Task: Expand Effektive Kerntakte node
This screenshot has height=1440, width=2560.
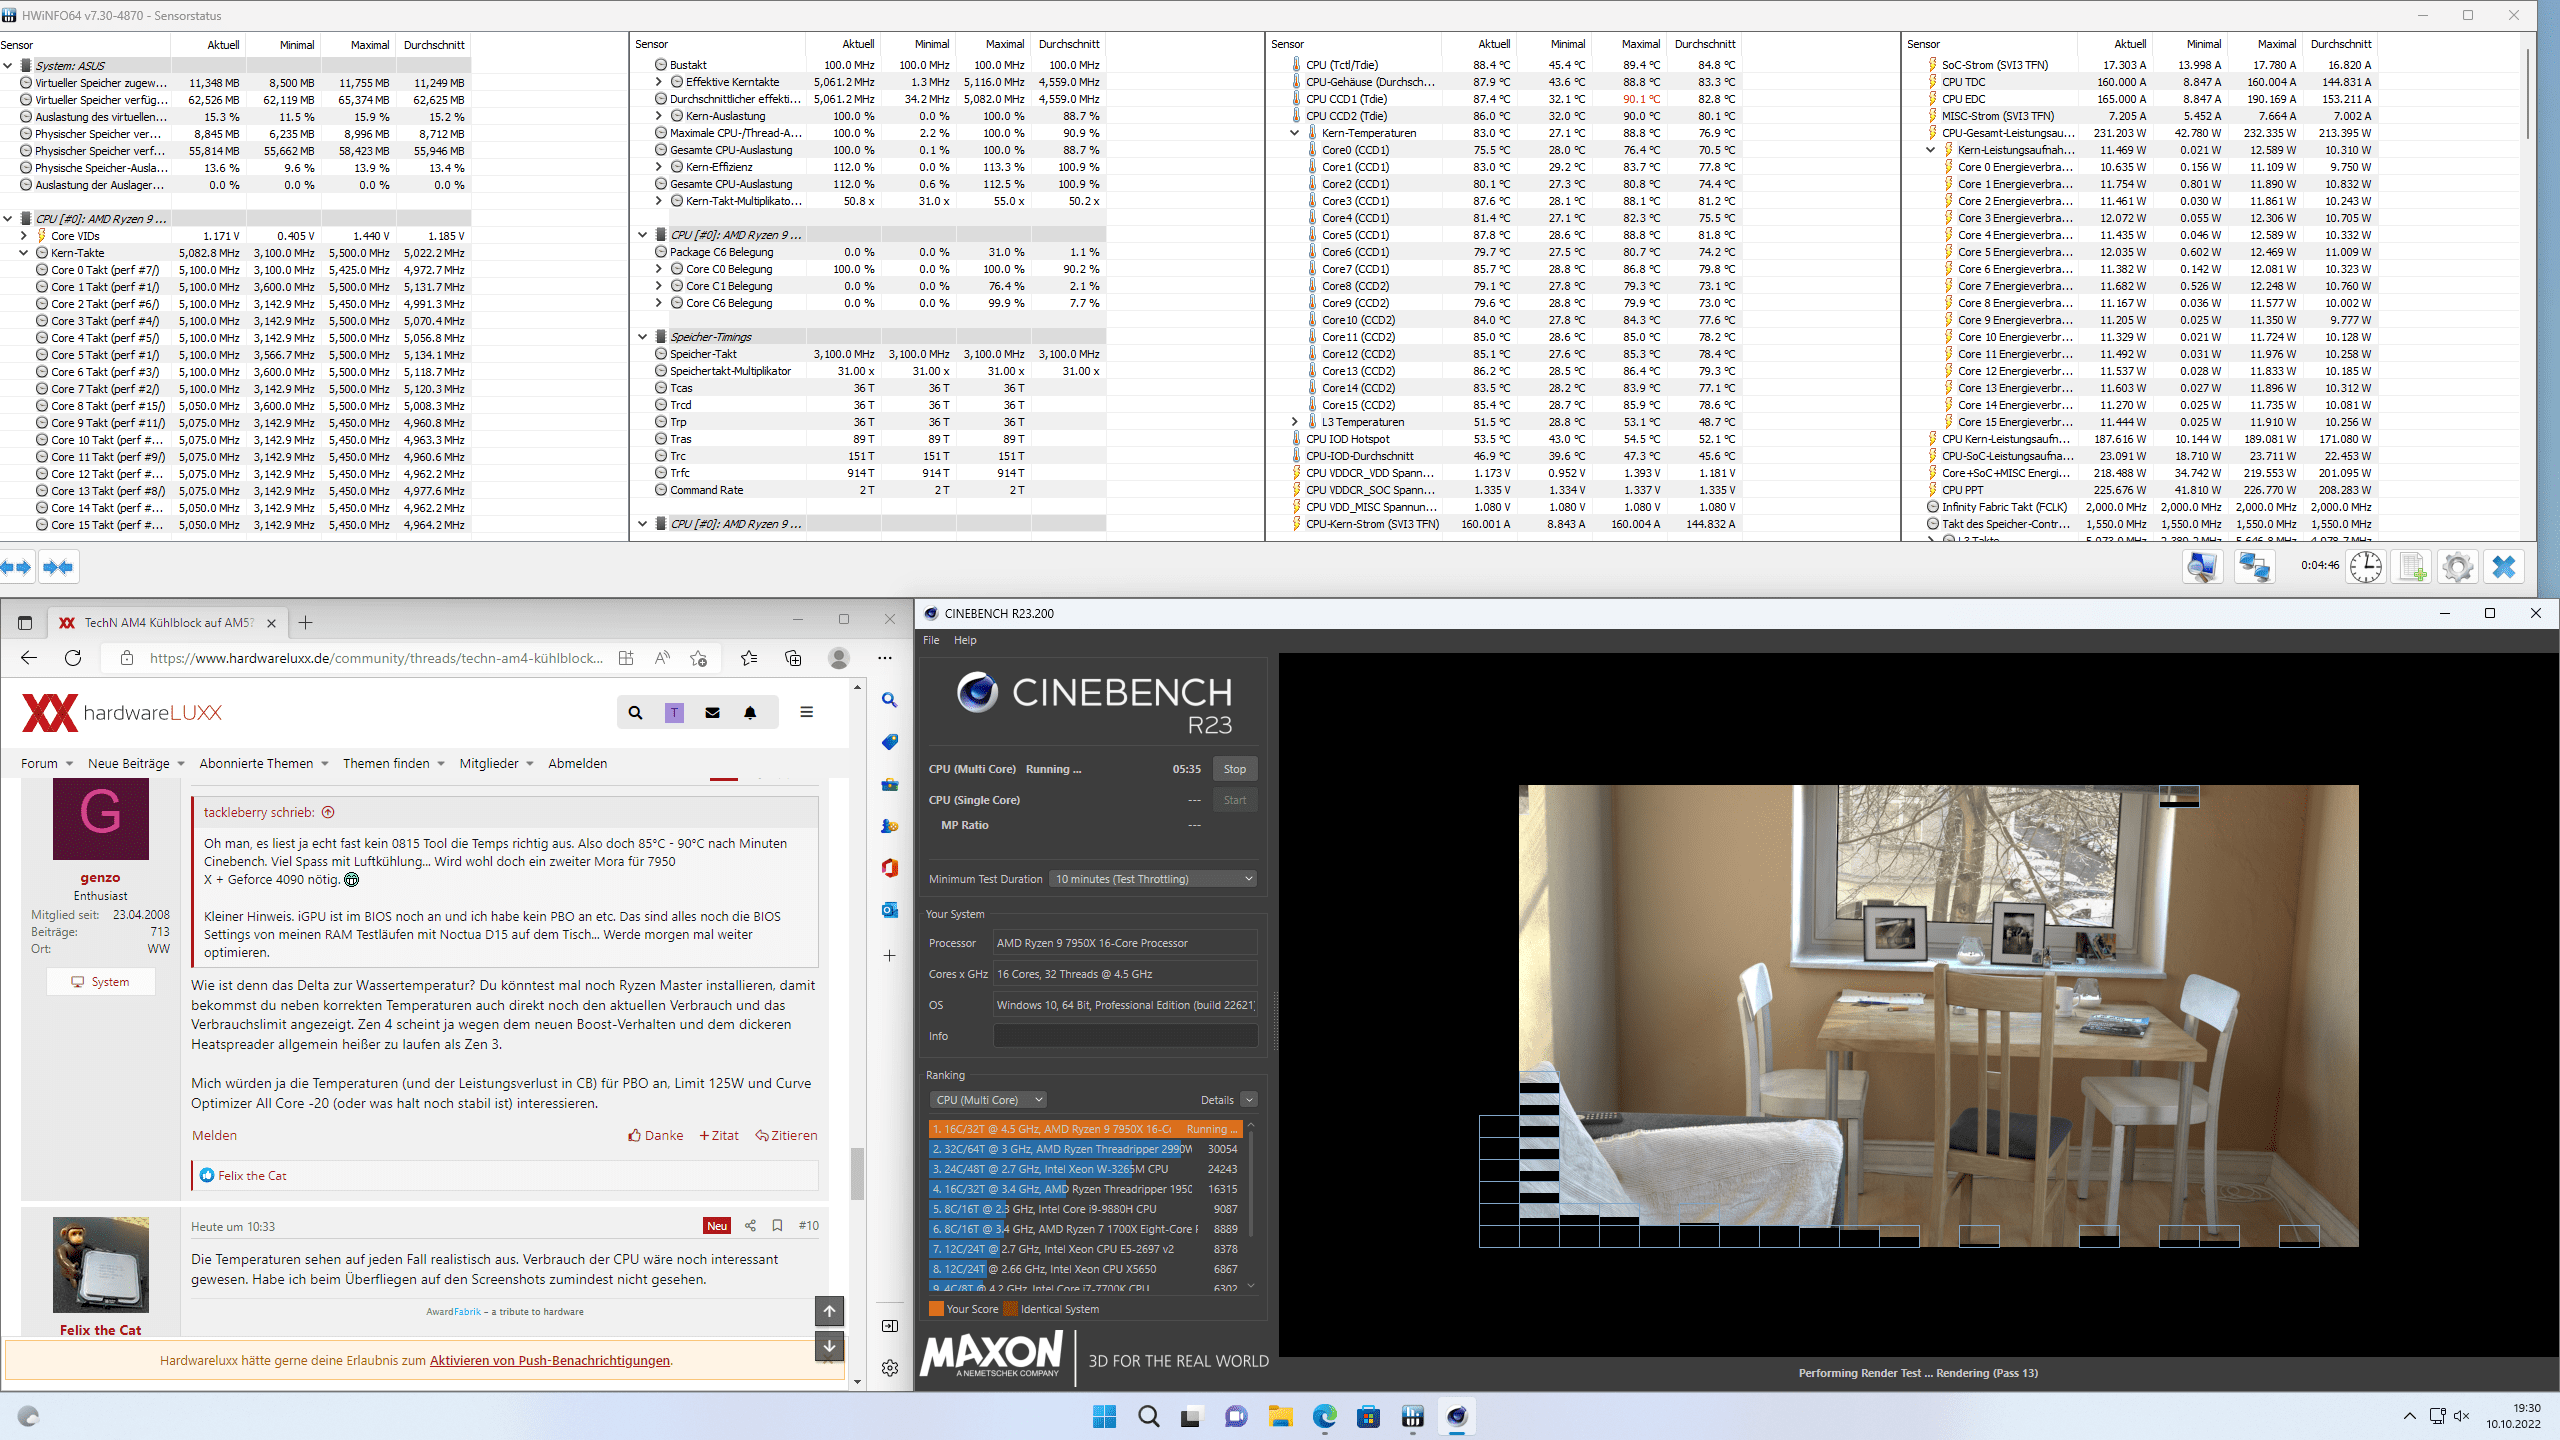Action: point(659,82)
